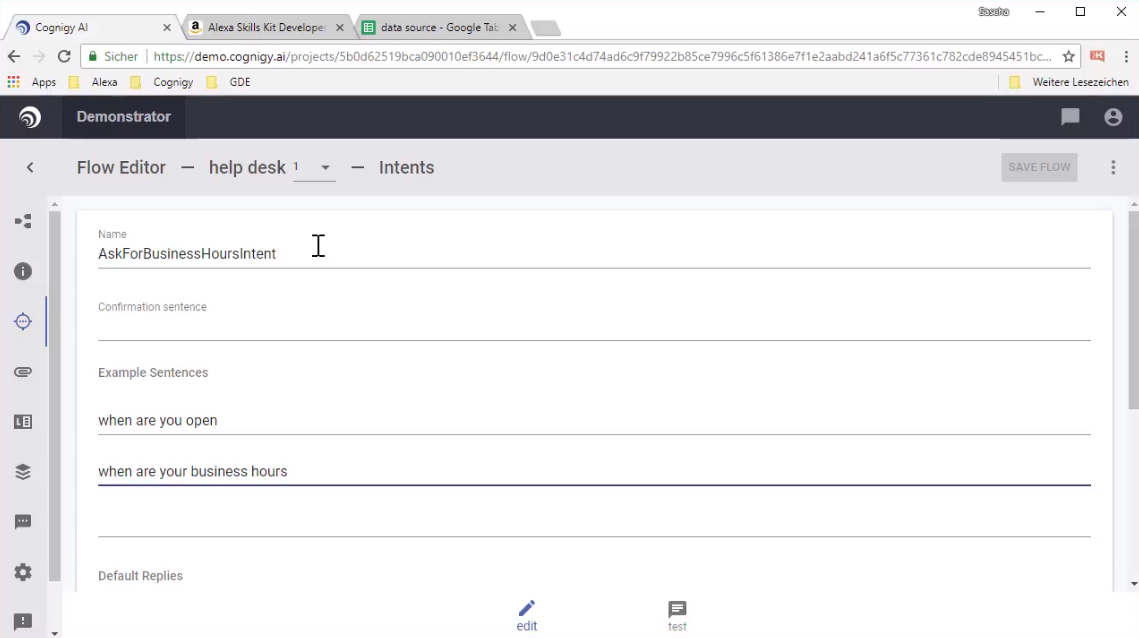This screenshot has width=1139, height=638.
Task: Open the settings gear in sidebar
Action: (22, 572)
